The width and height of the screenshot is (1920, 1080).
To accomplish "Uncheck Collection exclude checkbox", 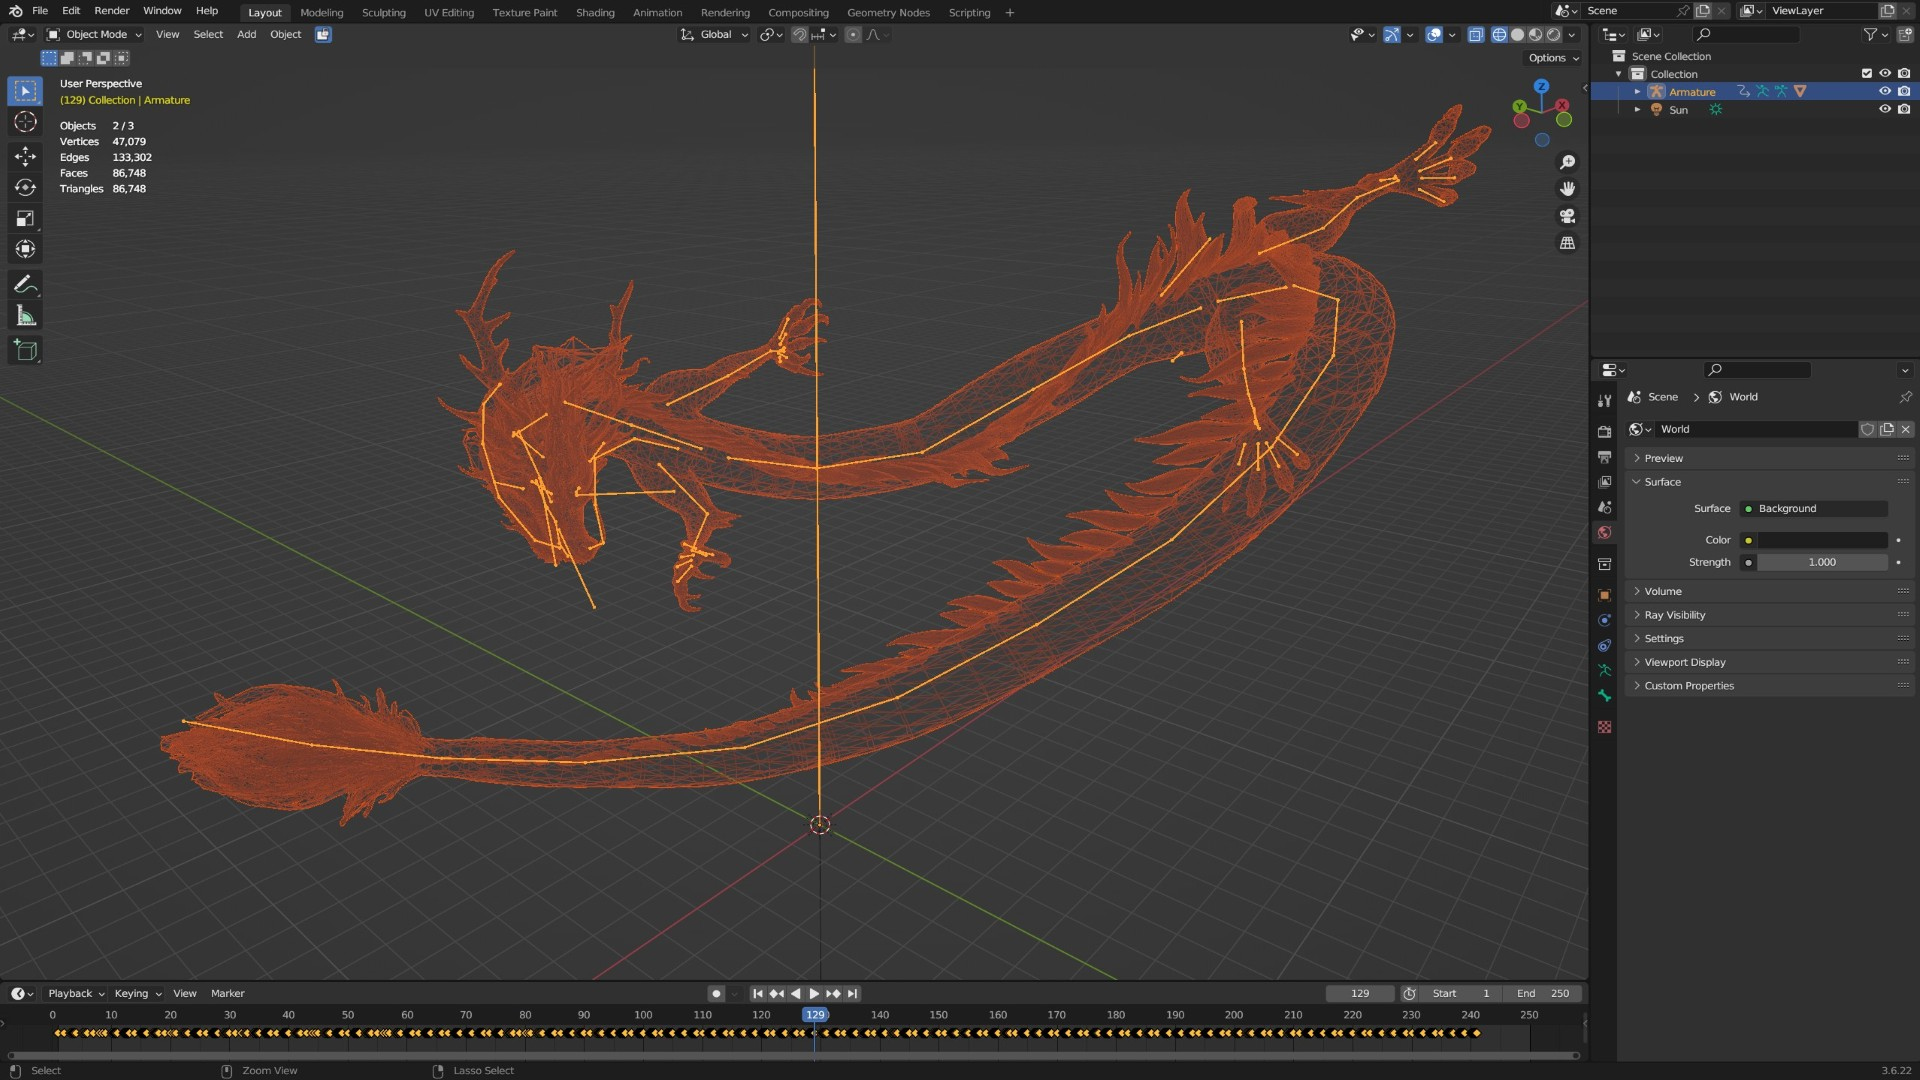I will (x=1866, y=73).
